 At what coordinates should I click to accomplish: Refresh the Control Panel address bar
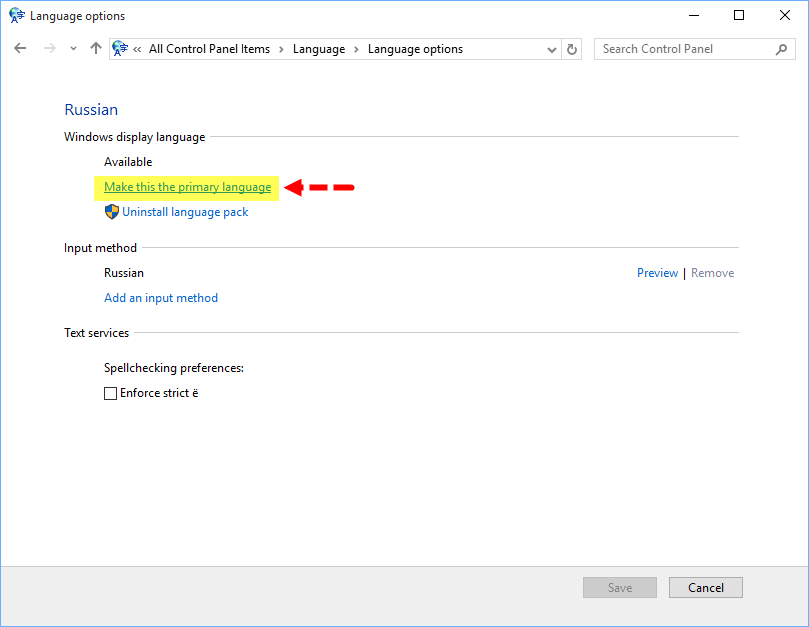[x=572, y=49]
